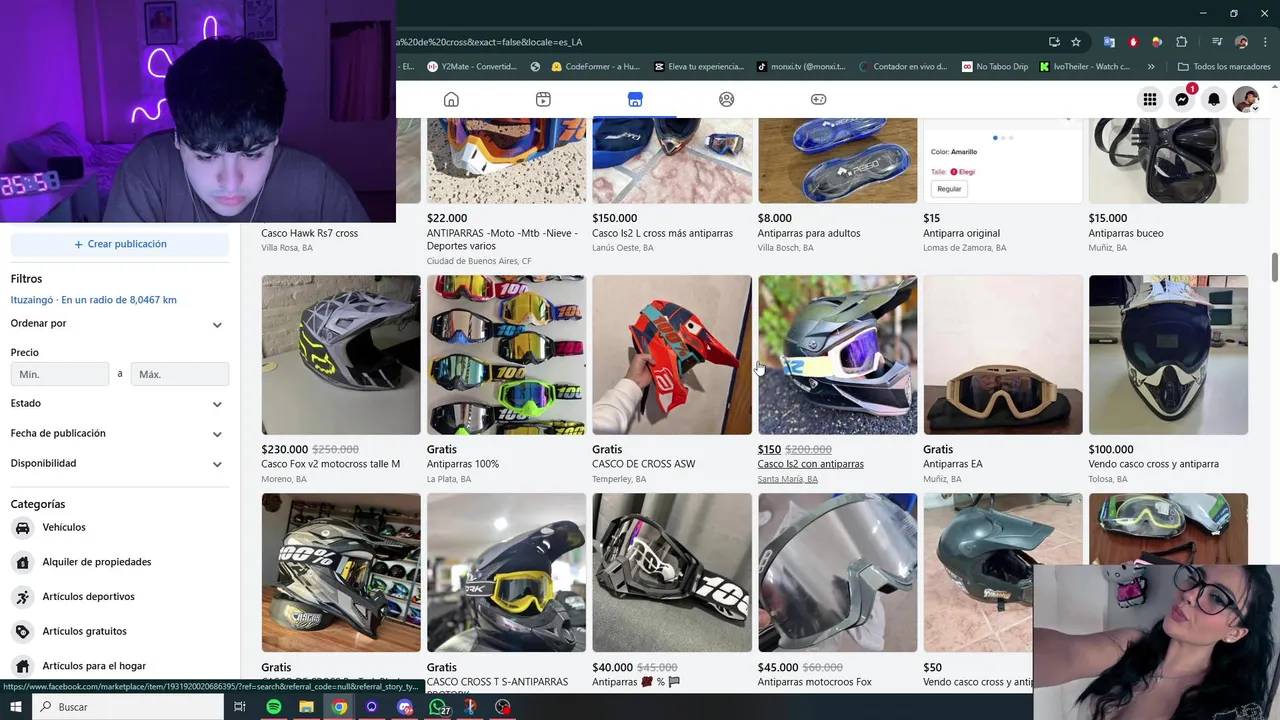Expand the Fecha de publicación filter
This screenshot has height=720, width=1280.
click(x=120, y=434)
